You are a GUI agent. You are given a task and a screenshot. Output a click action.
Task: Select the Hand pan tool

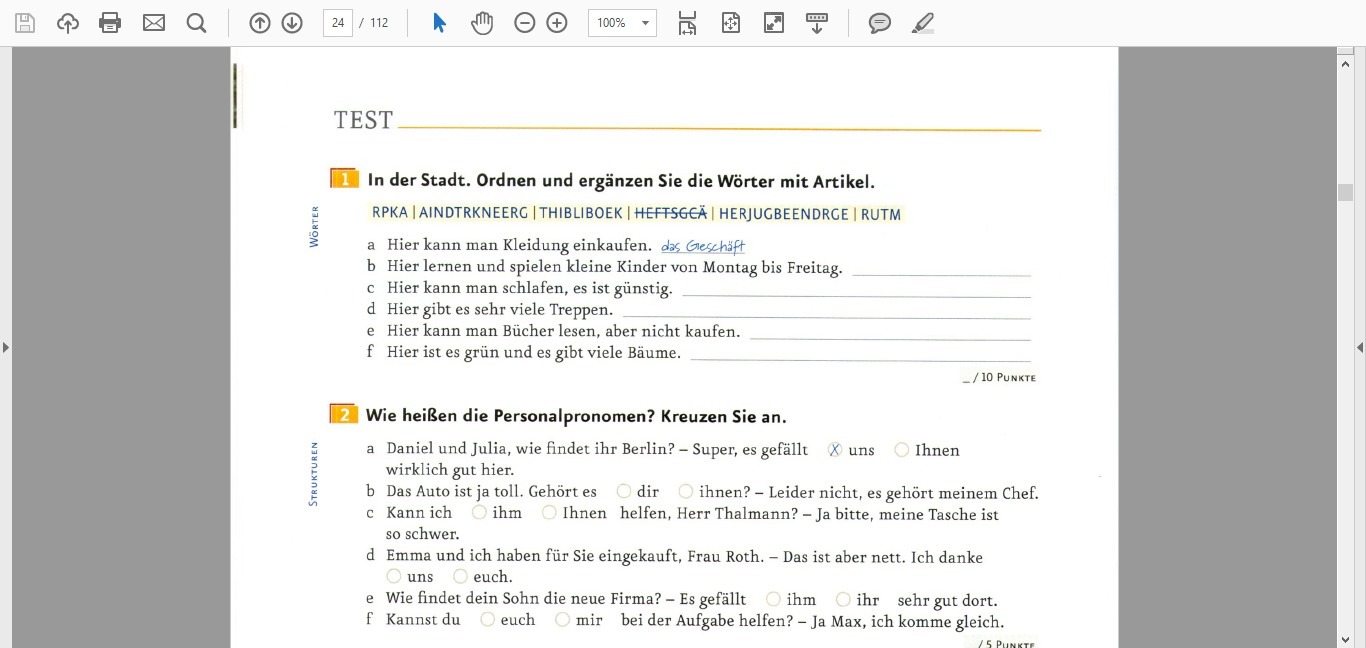482,23
